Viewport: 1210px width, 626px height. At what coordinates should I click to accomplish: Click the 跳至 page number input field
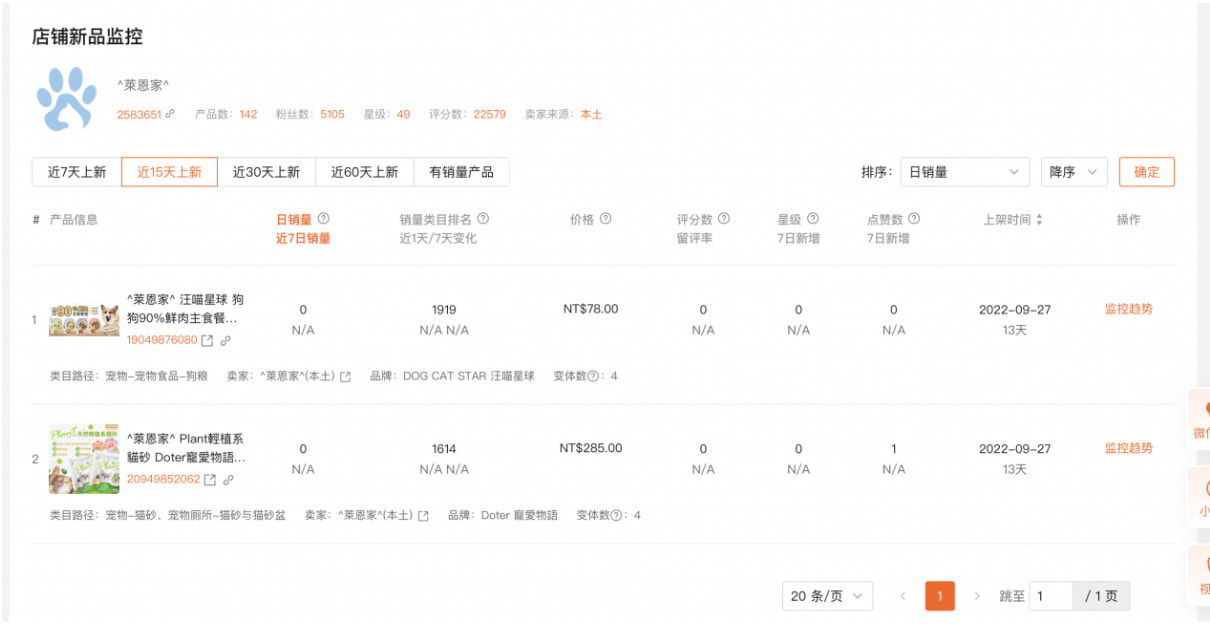[1050, 595]
